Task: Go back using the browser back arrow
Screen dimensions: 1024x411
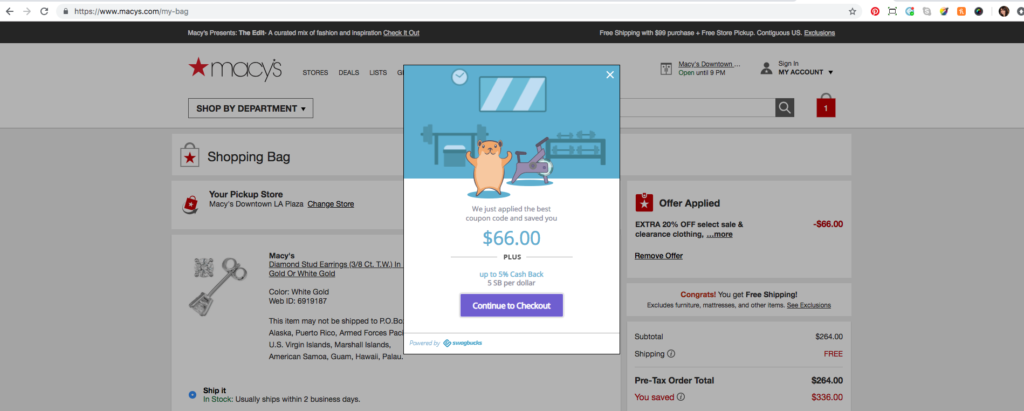Action: point(9,11)
